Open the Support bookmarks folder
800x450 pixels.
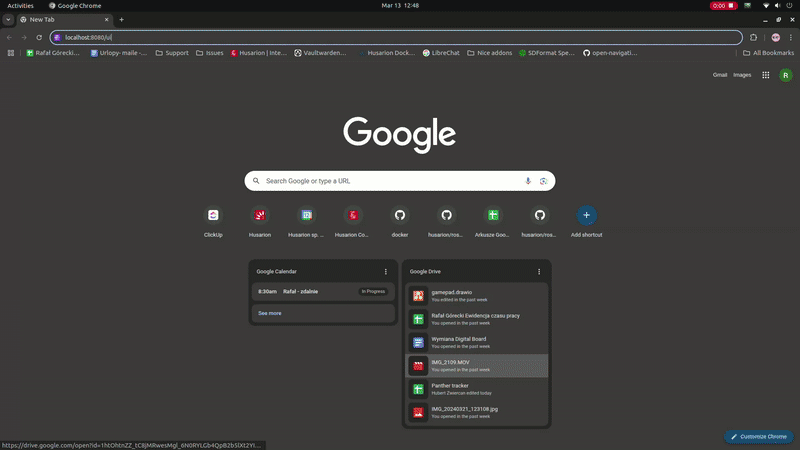point(172,53)
